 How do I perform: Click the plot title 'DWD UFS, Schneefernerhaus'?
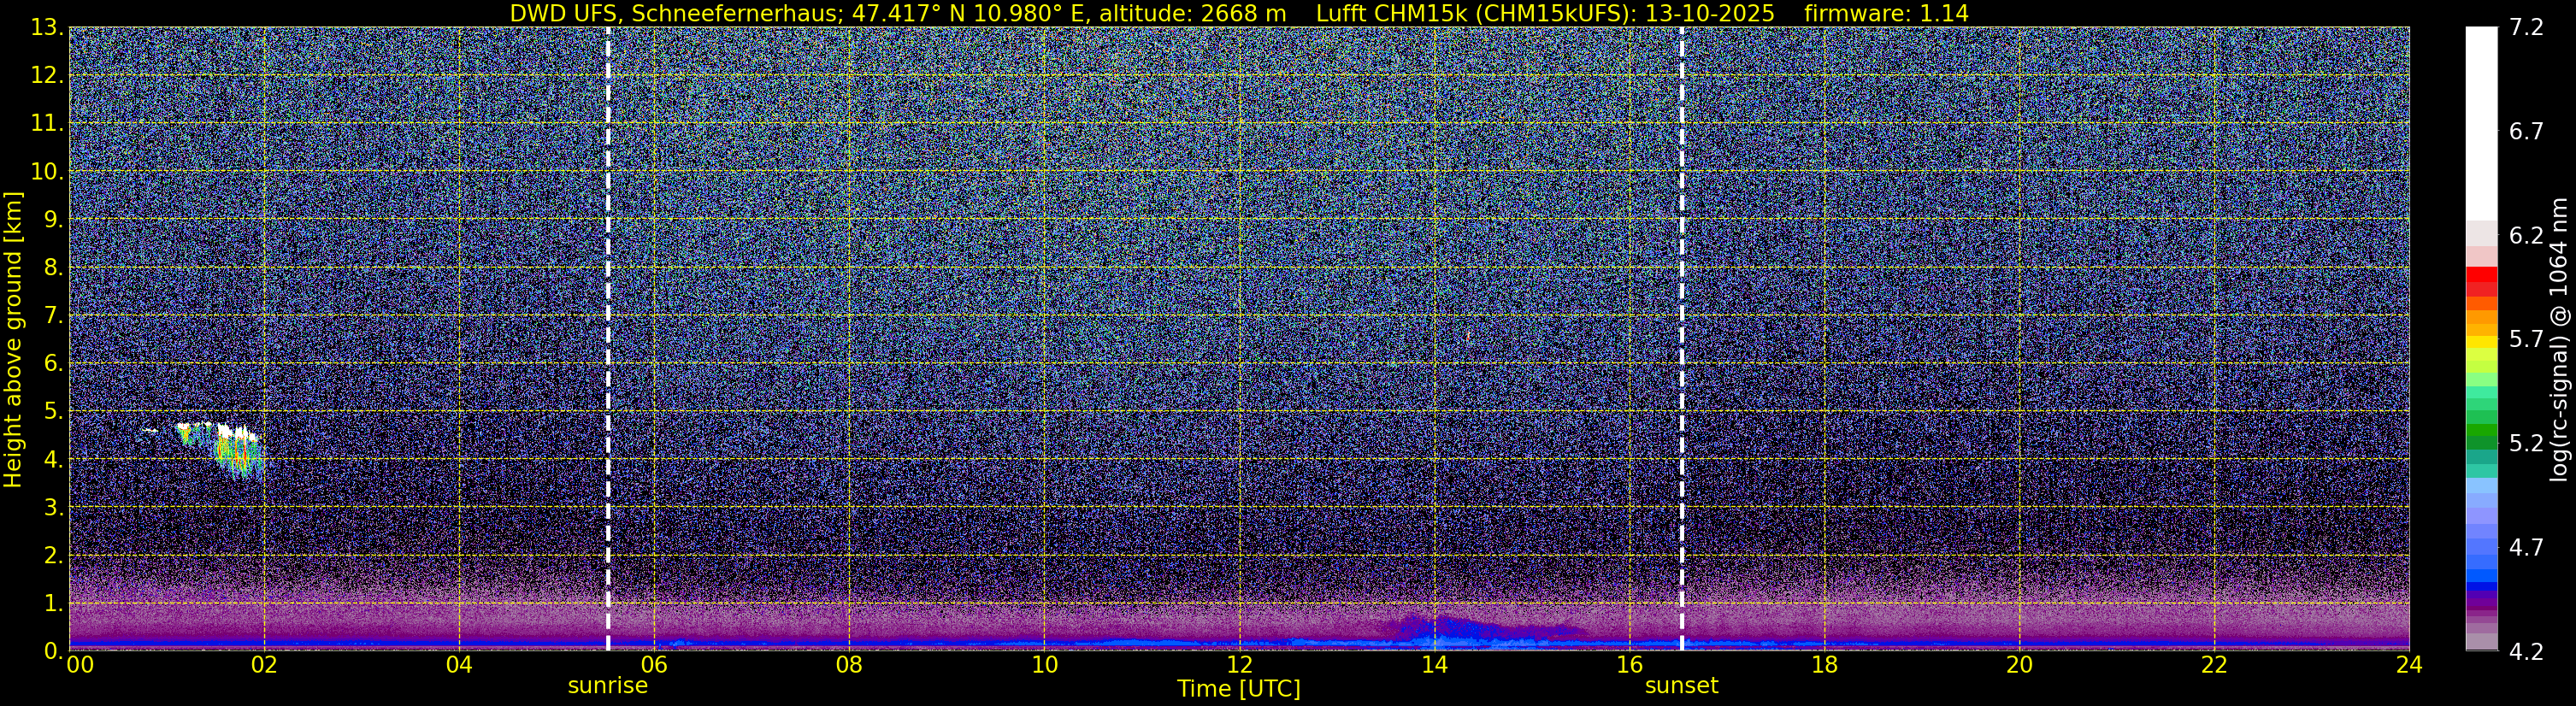(675, 14)
